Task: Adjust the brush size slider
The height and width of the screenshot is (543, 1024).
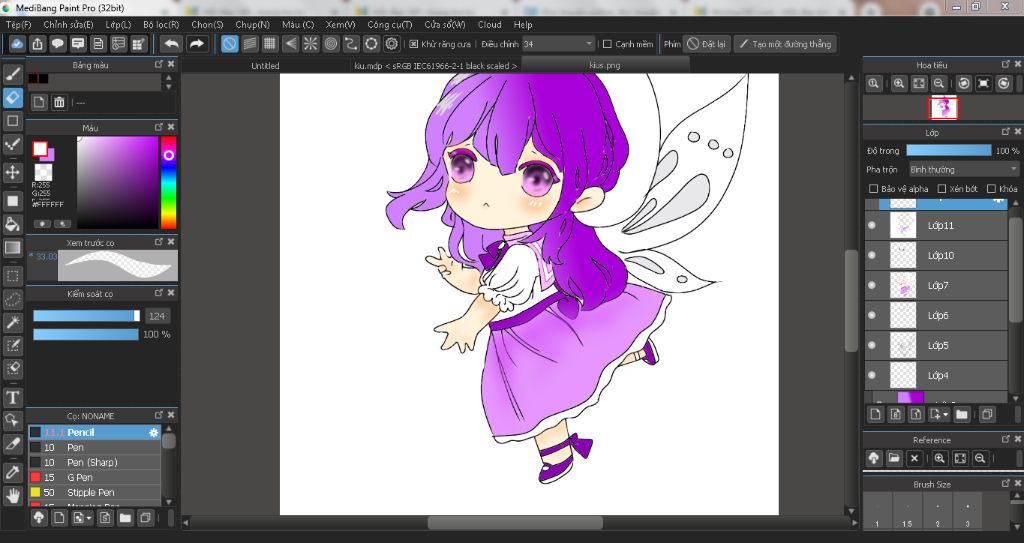Action: pyautogui.click(x=86, y=316)
